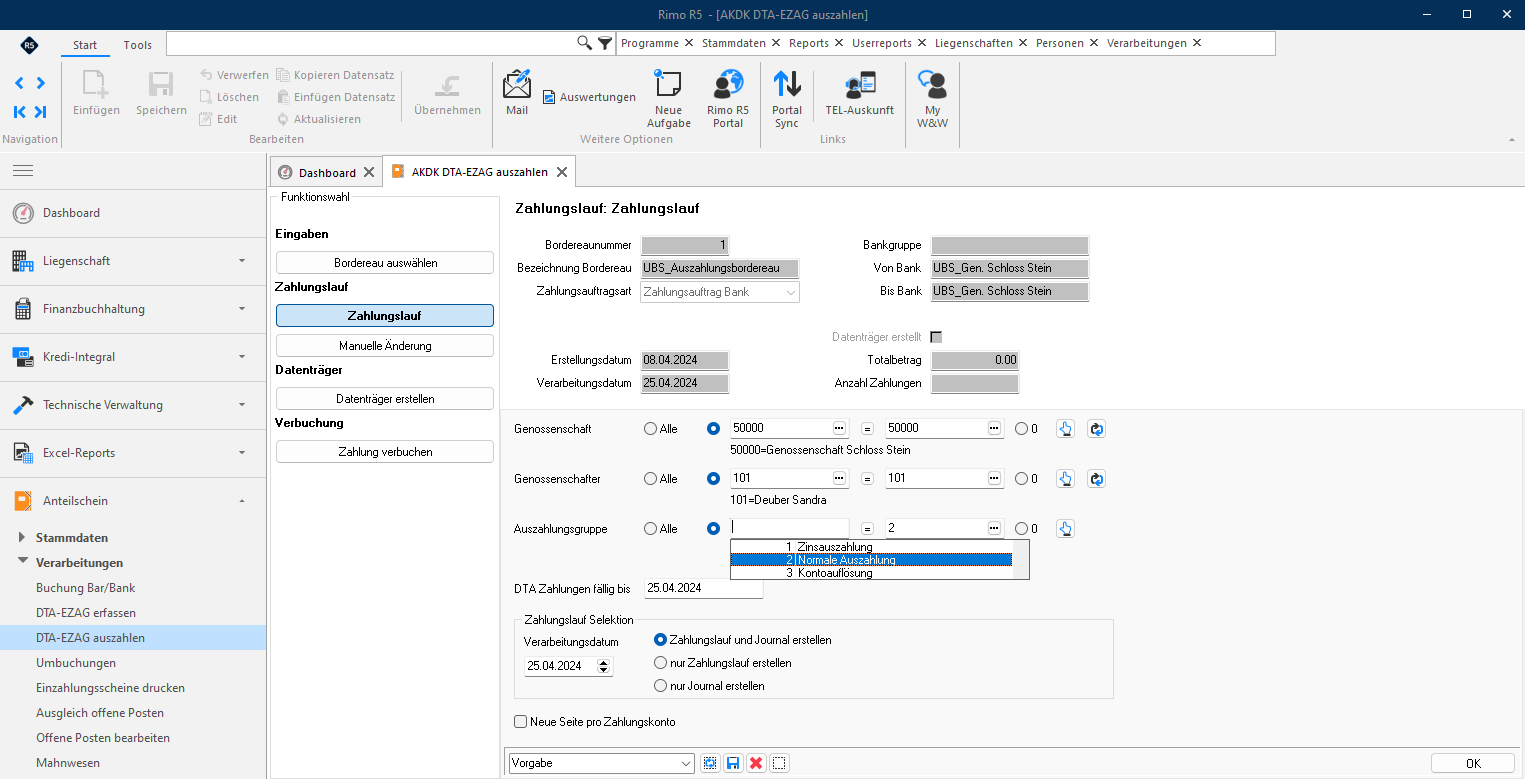
Task: Start Portal Sync
Action: point(787,98)
